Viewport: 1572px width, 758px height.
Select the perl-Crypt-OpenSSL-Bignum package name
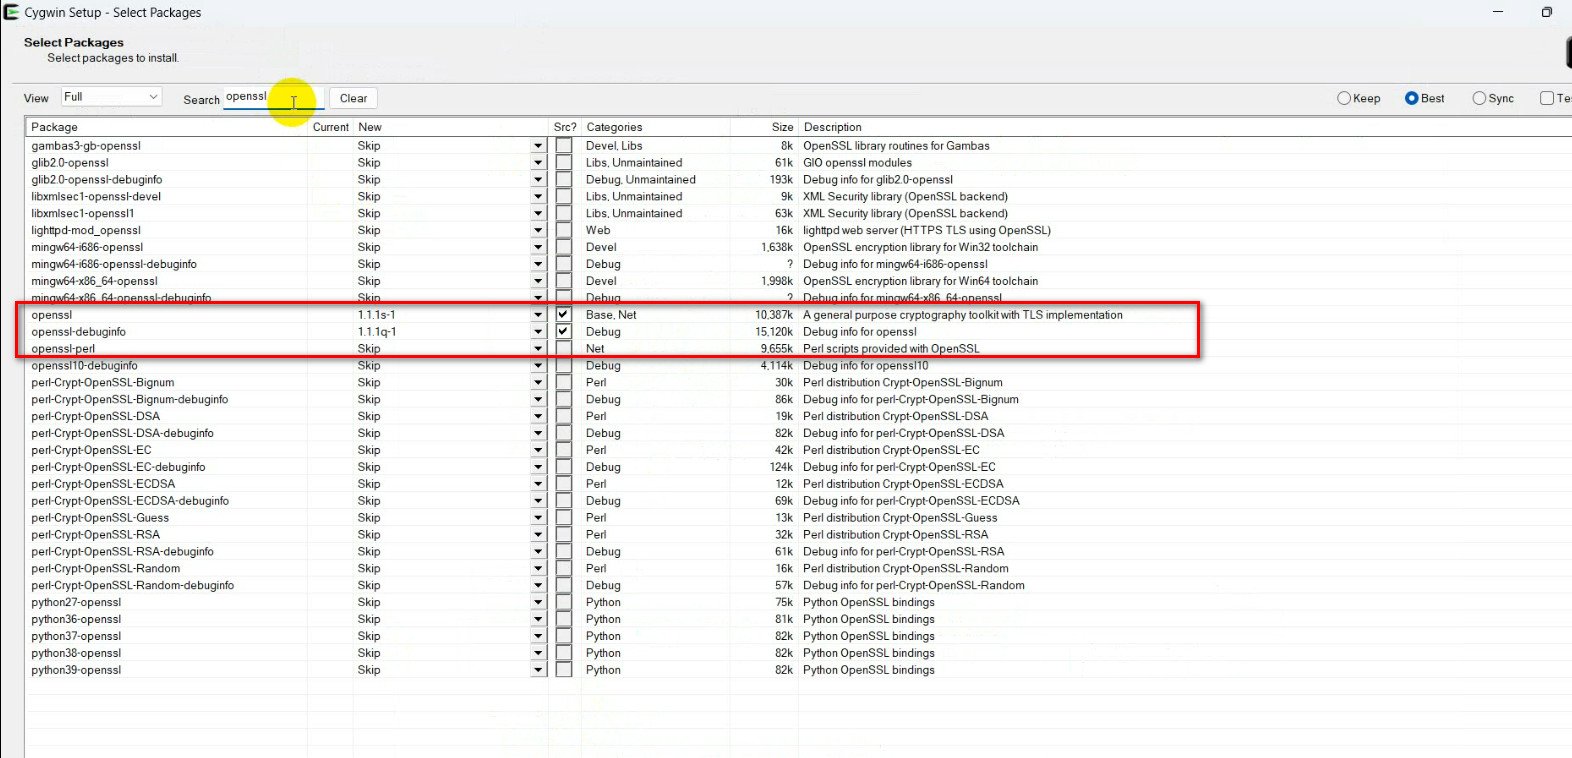pos(102,382)
